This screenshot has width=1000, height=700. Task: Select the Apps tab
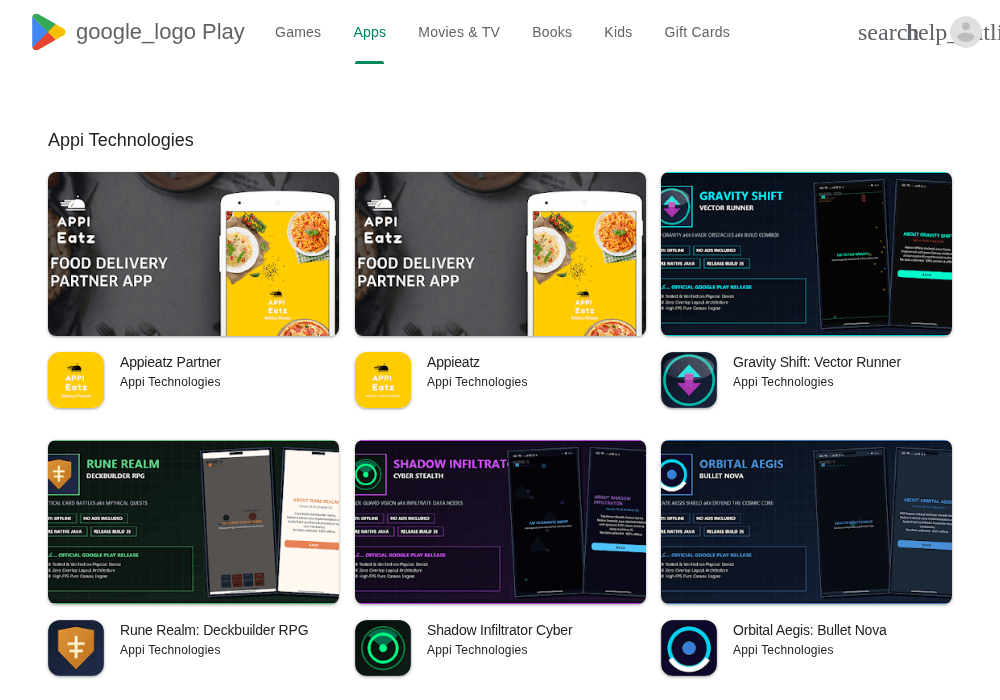pyautogui.click(x=369, y=32)
